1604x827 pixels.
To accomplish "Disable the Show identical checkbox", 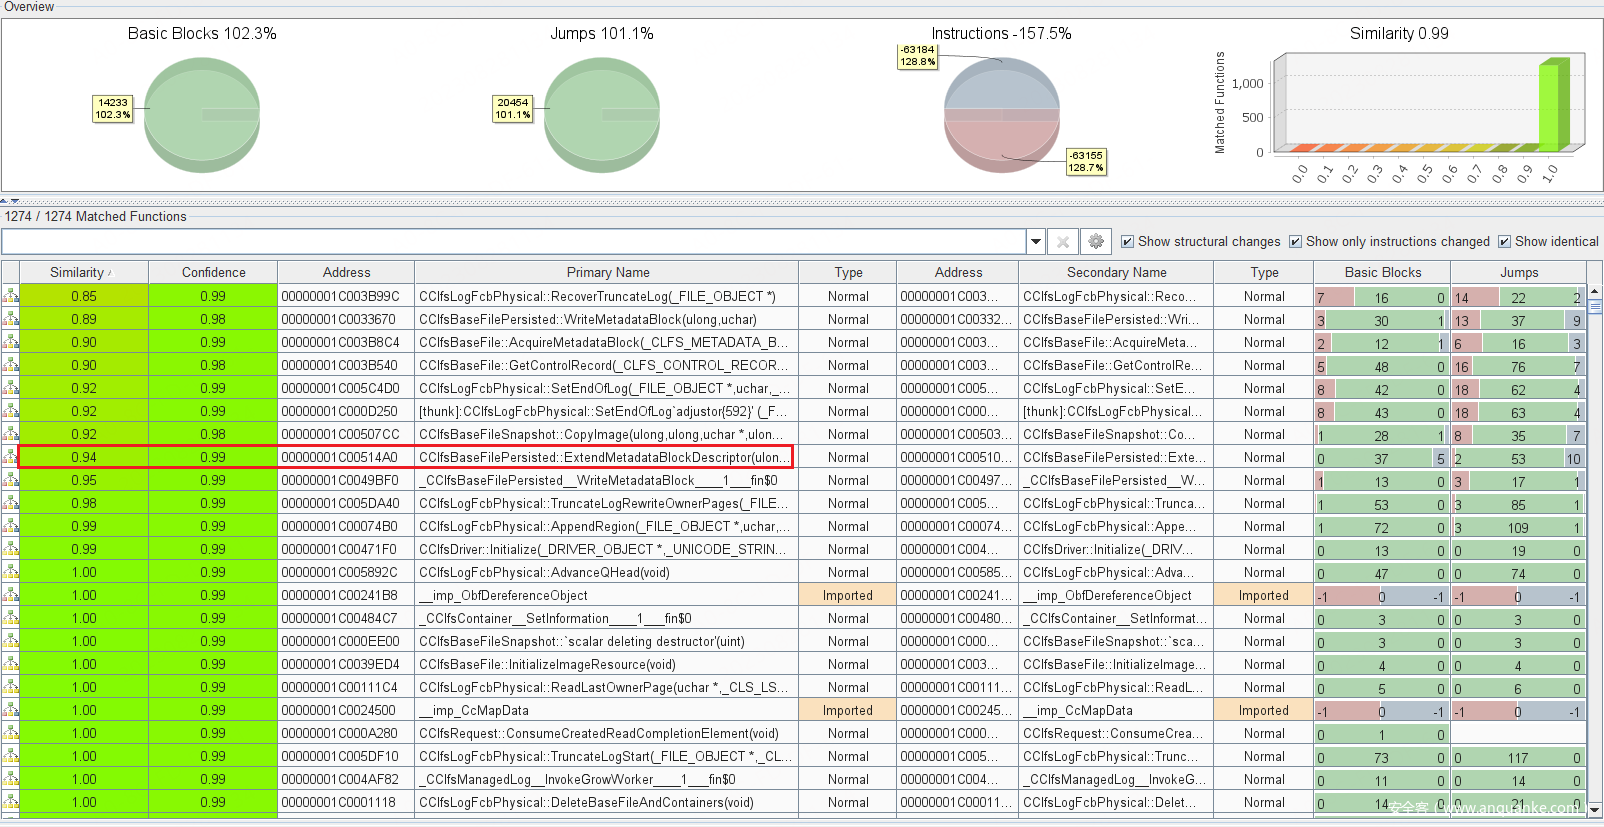I will (1504, 241).
